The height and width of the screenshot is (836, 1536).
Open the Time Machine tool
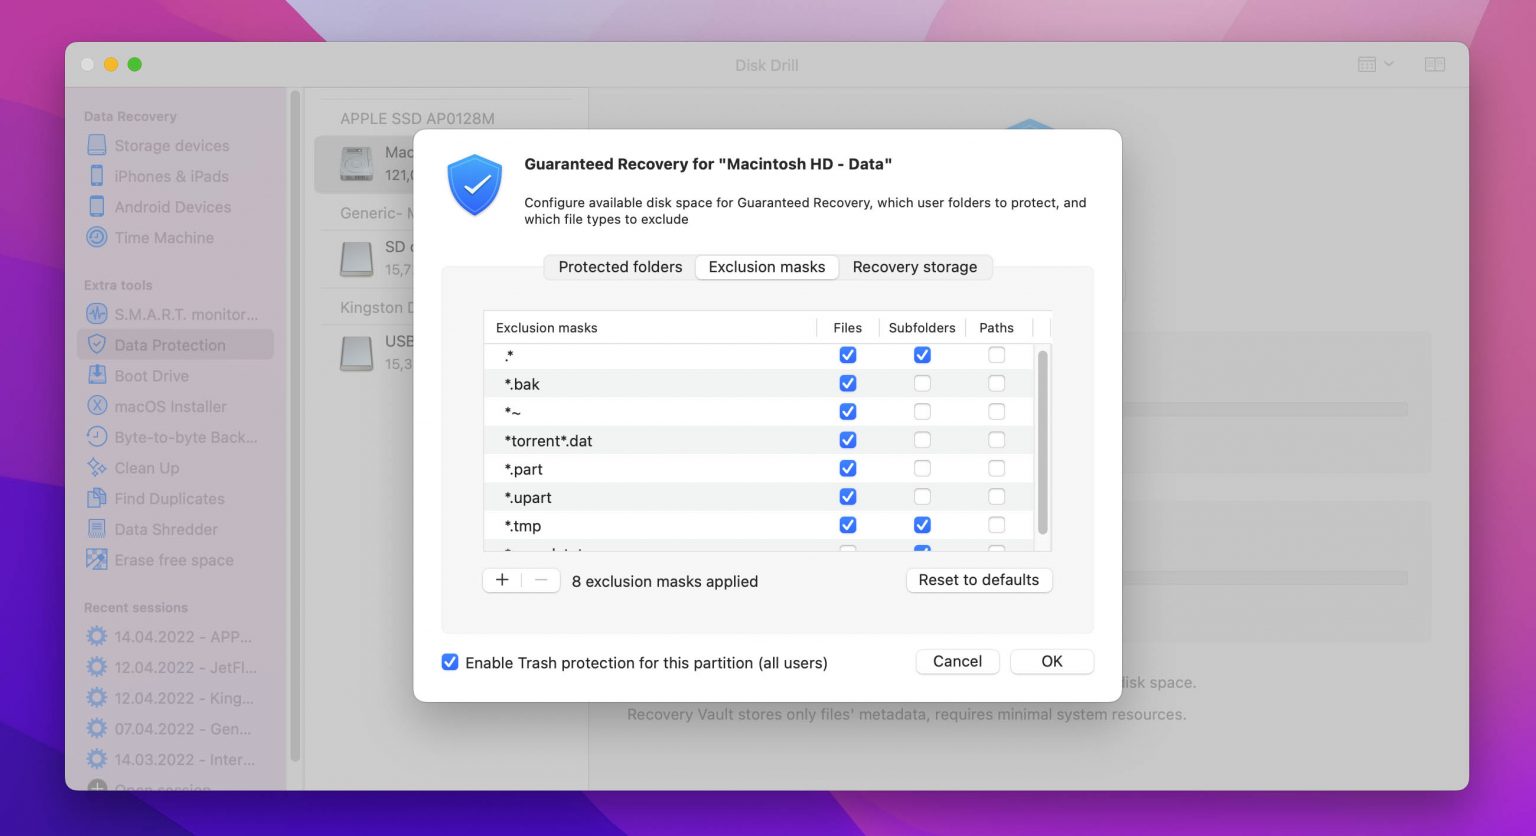tap(164, 237)
